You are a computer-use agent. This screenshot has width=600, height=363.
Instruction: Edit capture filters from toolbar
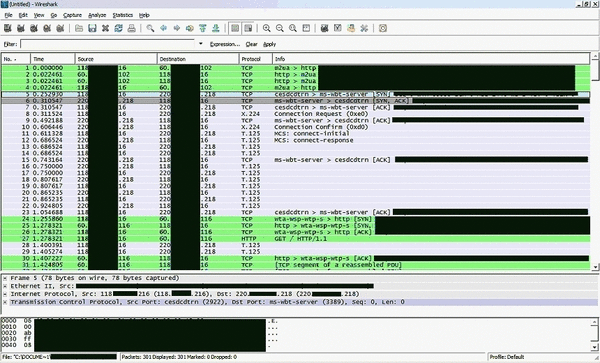[324, 28]
